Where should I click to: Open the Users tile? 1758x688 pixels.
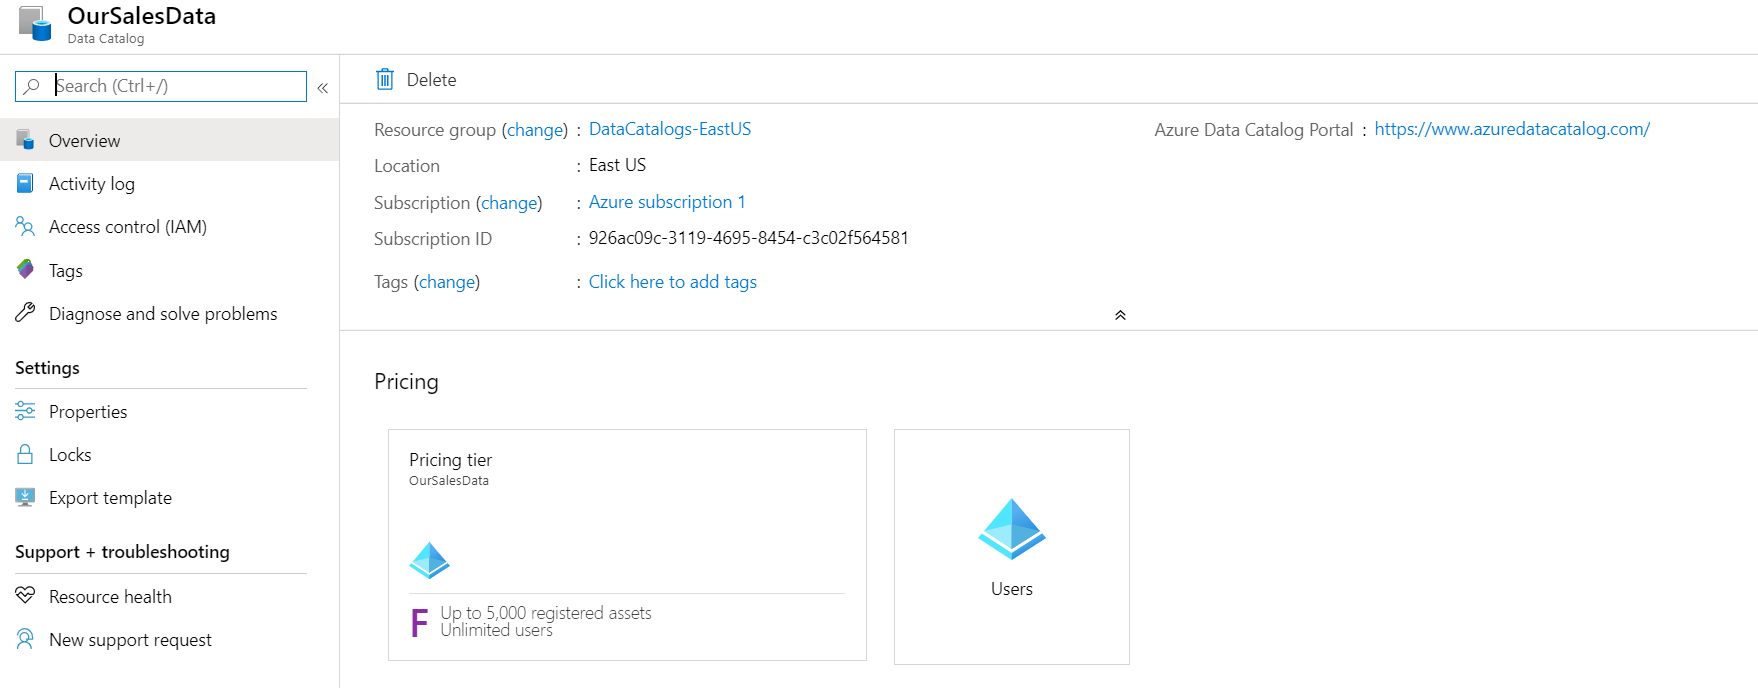pyautogui.click(x=1012, y=547)
